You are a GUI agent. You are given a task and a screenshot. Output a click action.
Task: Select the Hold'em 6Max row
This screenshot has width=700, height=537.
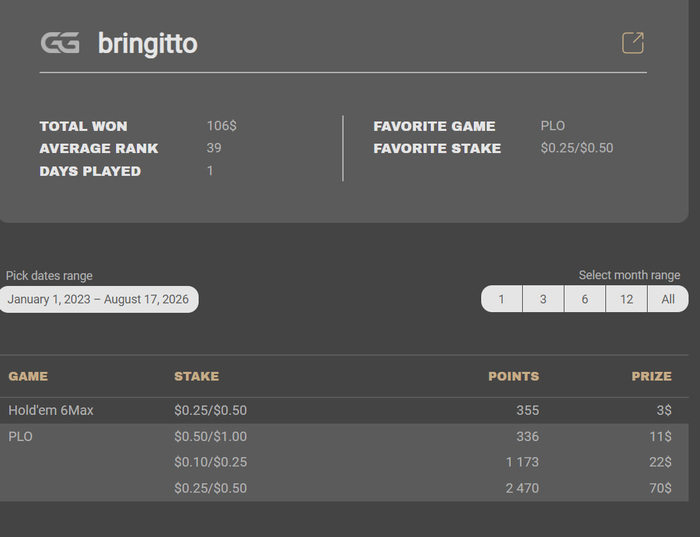pyautogui.click(x=344, y=410)
